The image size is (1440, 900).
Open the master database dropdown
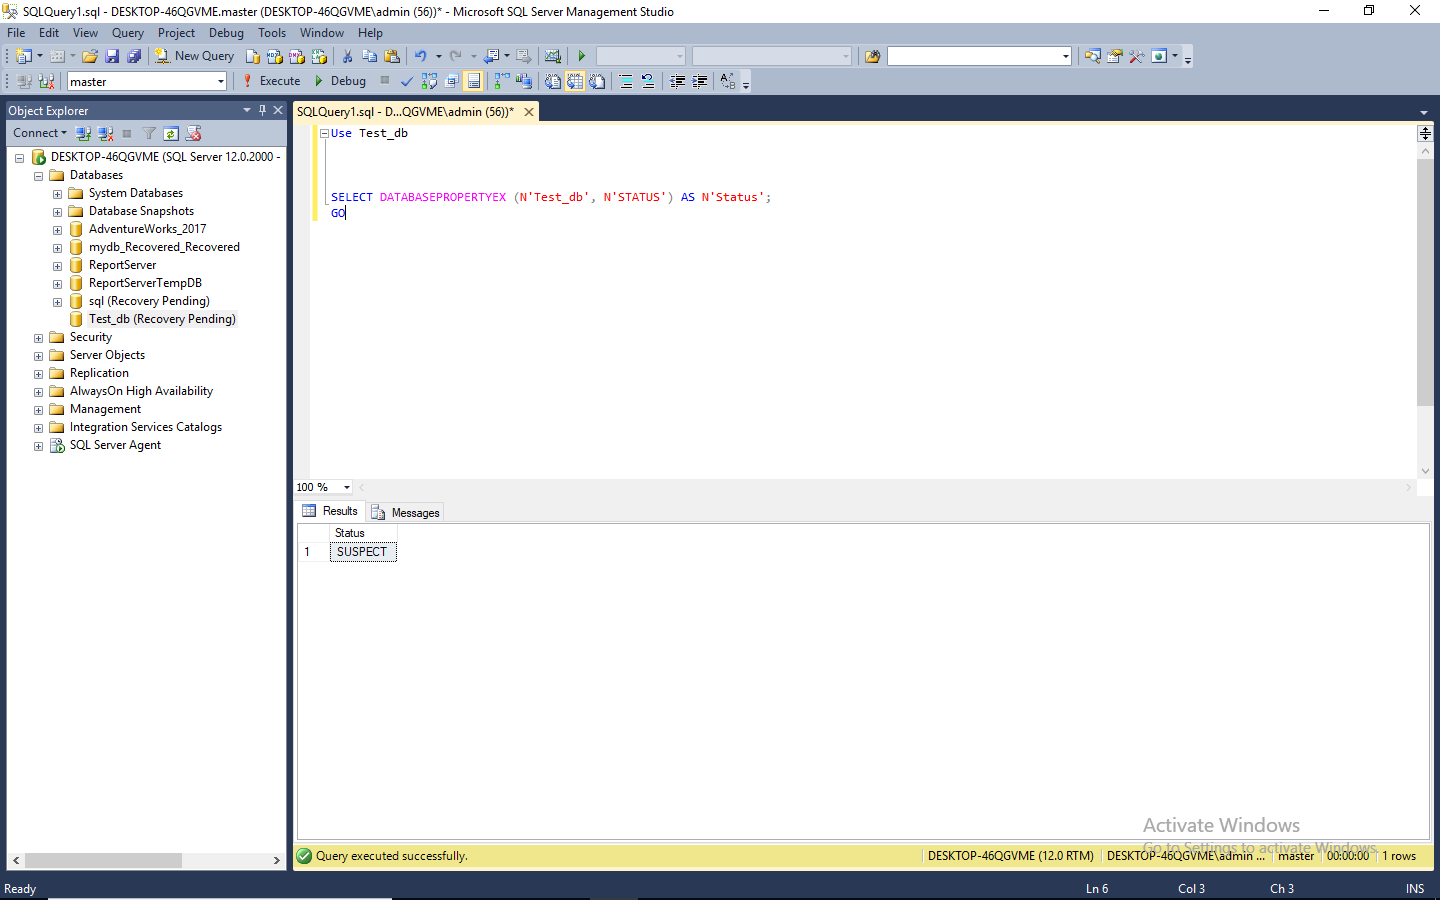[x=220, y=82]
